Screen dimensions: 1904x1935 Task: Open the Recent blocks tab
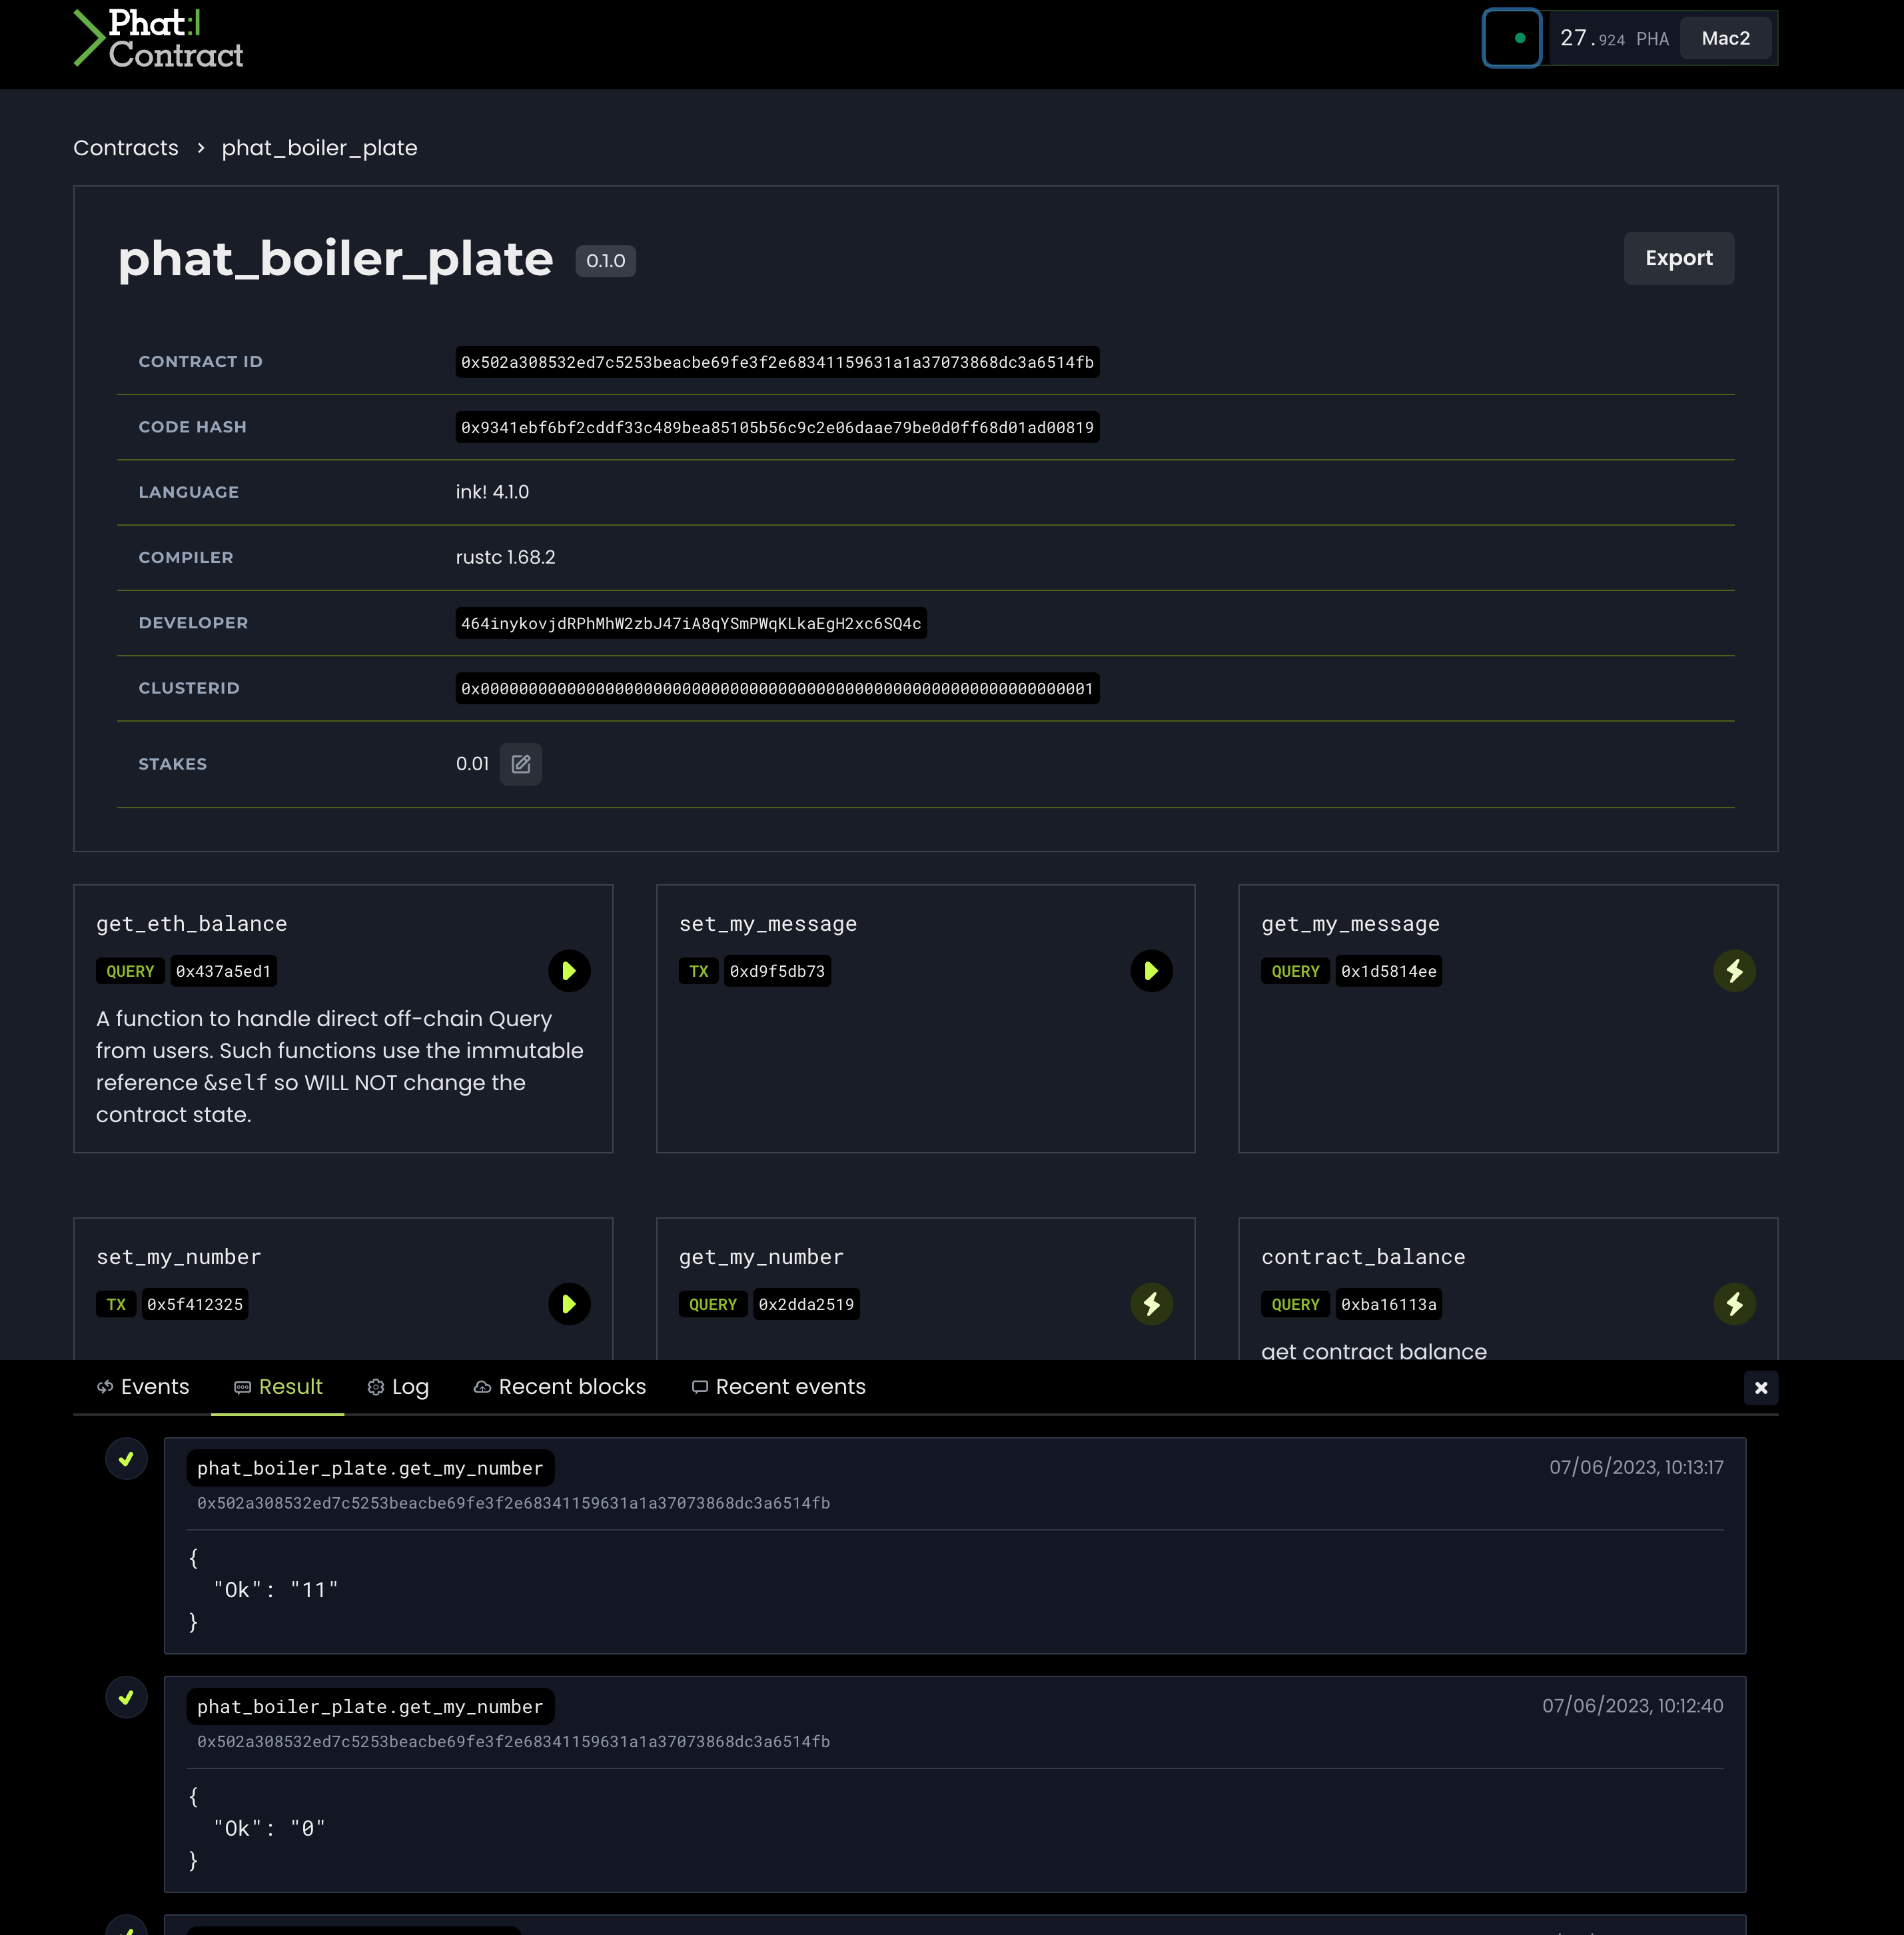560,1387
